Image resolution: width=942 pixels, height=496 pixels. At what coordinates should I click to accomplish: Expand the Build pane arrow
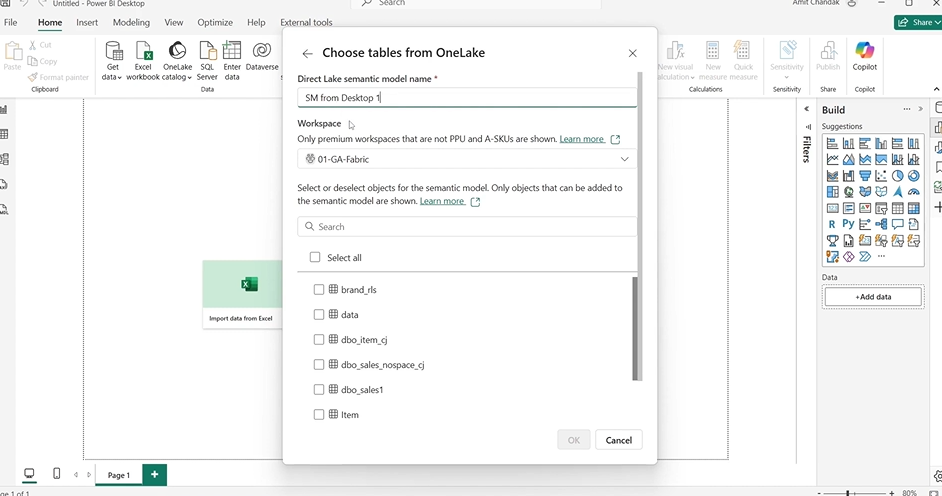click(920, 109)
